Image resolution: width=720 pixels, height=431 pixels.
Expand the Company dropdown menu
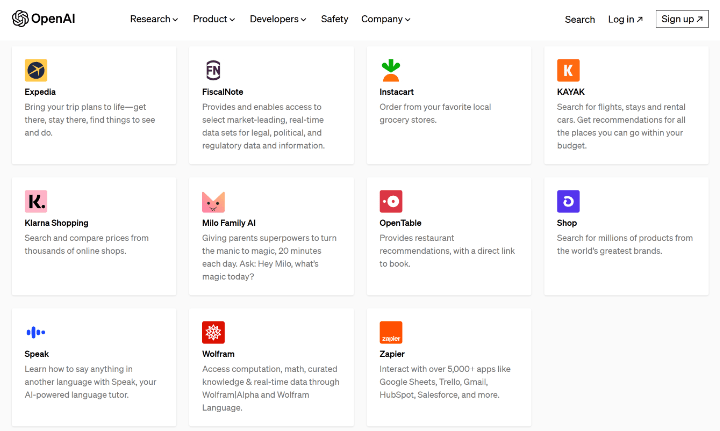coord(386,19)
